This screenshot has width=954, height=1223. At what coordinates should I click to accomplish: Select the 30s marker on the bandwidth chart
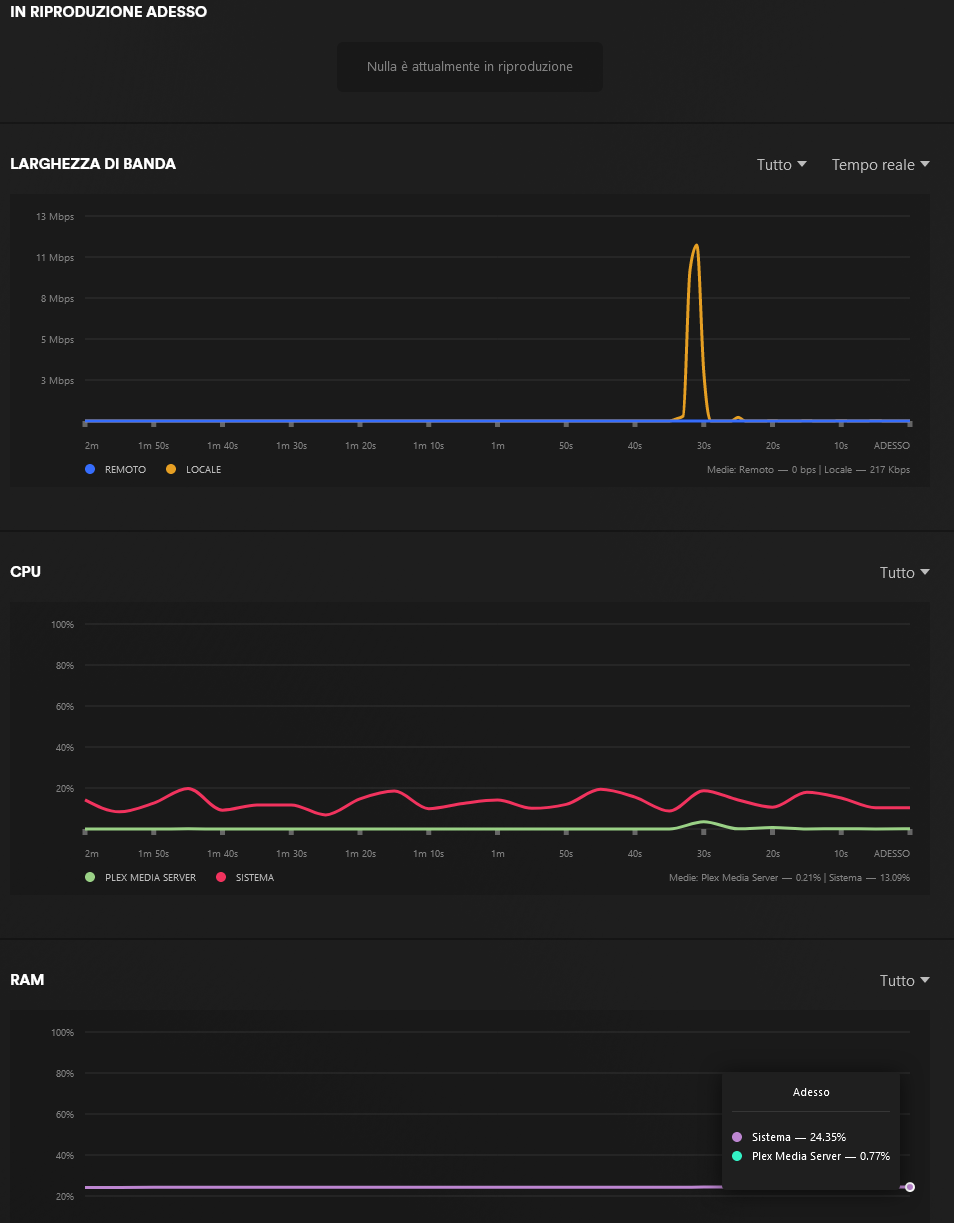point(704,445)
